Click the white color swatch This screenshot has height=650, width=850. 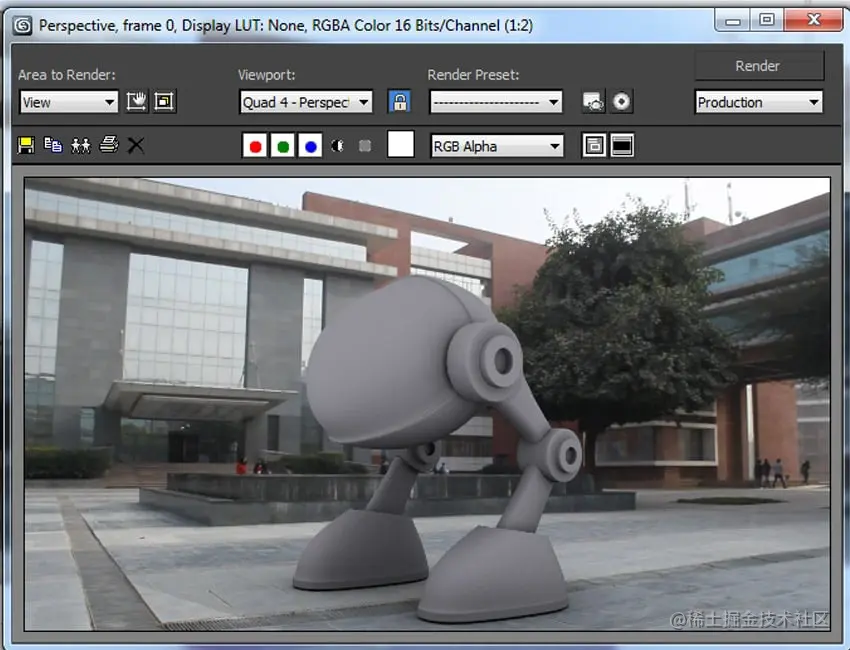coord(401,144)
